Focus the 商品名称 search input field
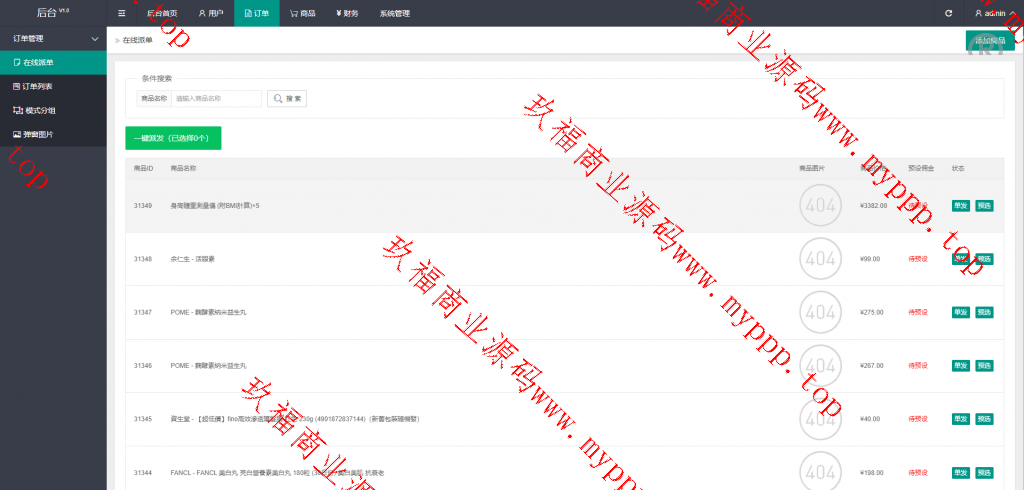1024x490 pixels. (x=215, y=99)
